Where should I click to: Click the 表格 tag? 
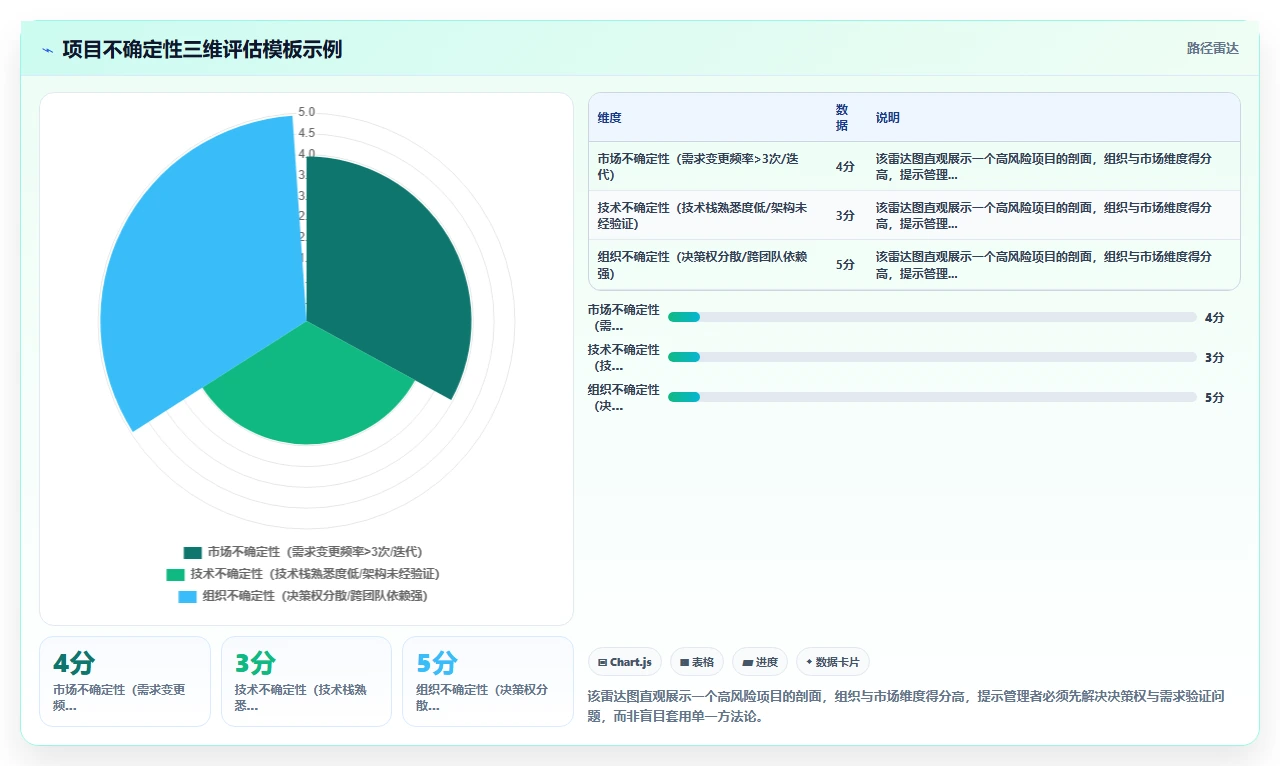click(697, 662)
